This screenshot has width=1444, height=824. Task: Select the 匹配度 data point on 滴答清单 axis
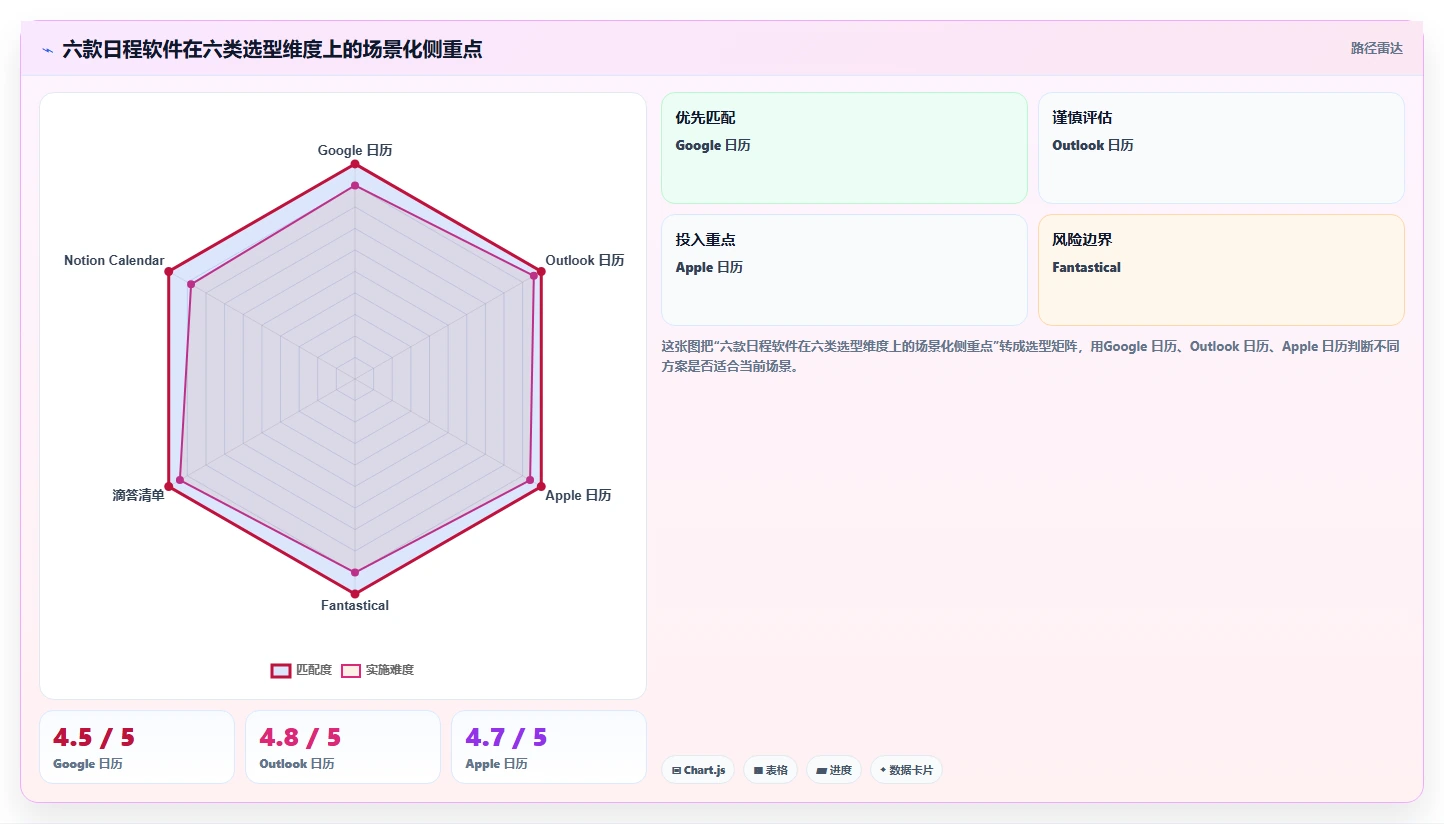[x=168, y=486]
